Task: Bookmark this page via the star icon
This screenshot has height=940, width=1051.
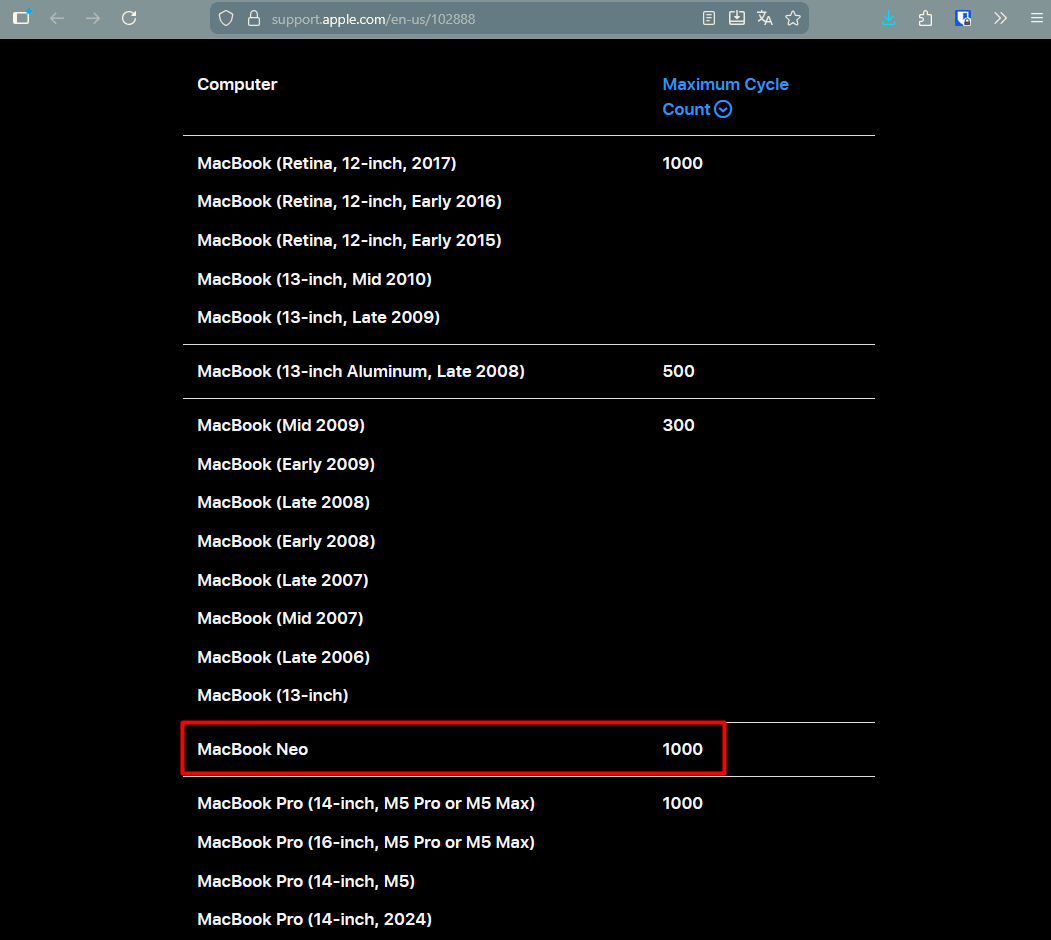Action: pos(792,17)
